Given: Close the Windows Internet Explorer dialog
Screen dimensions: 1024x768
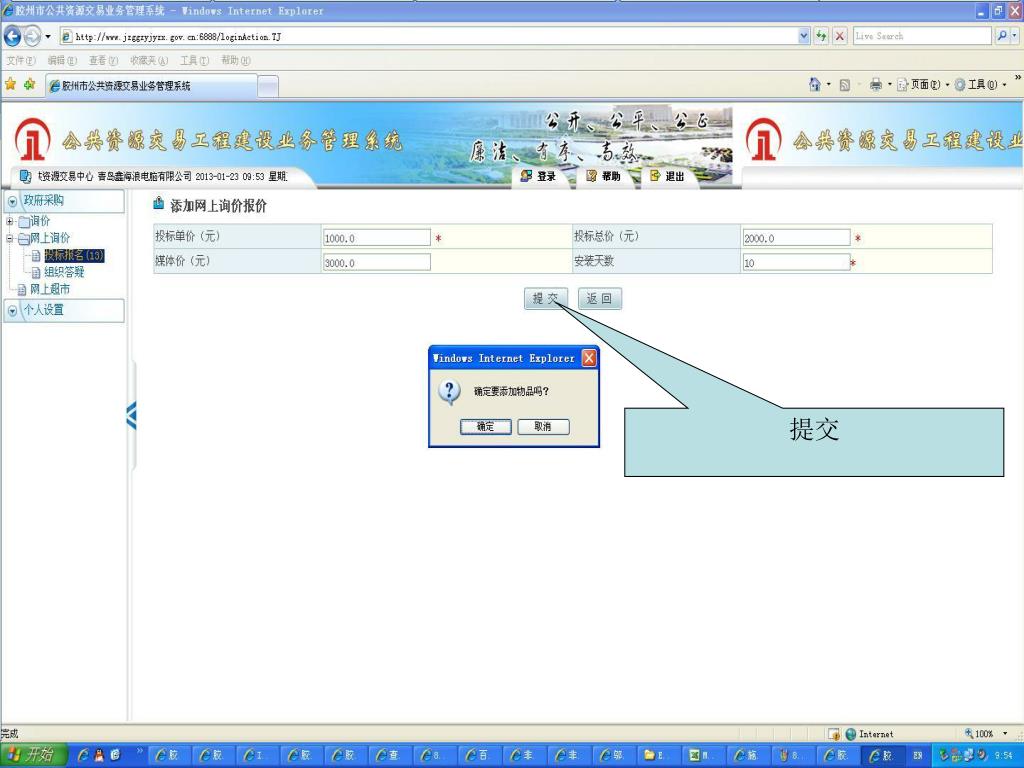Looking at the screenshot, I should [x=588, y=358].
